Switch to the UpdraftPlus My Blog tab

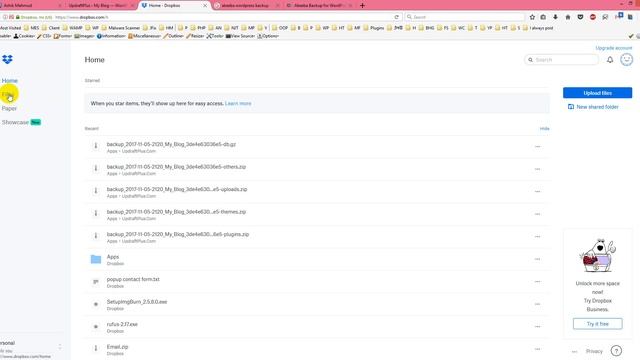pyautogui.click(x=97, y=5)
